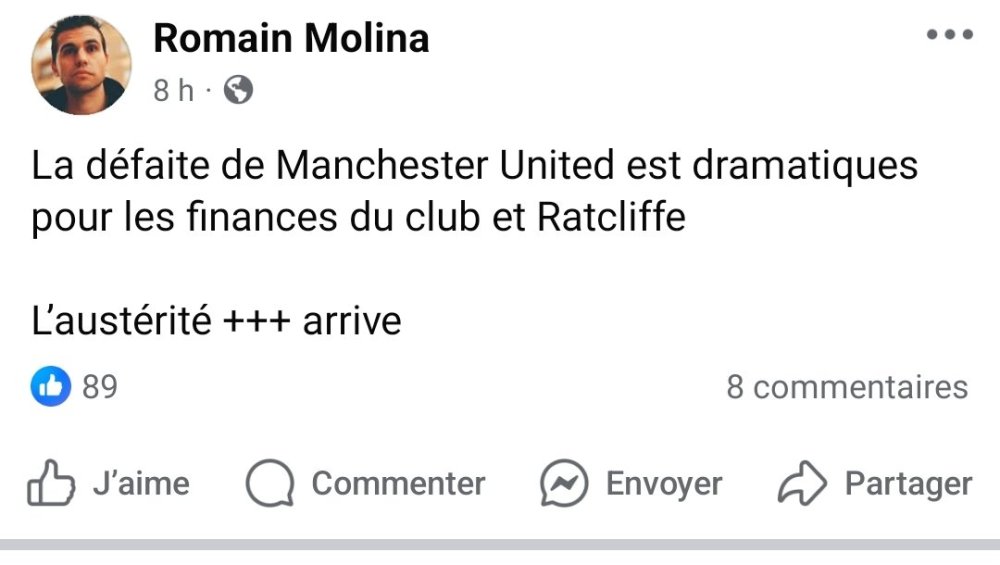
Task: Click the 'La défaite de Manchester United' line
Action: (474, 165)
